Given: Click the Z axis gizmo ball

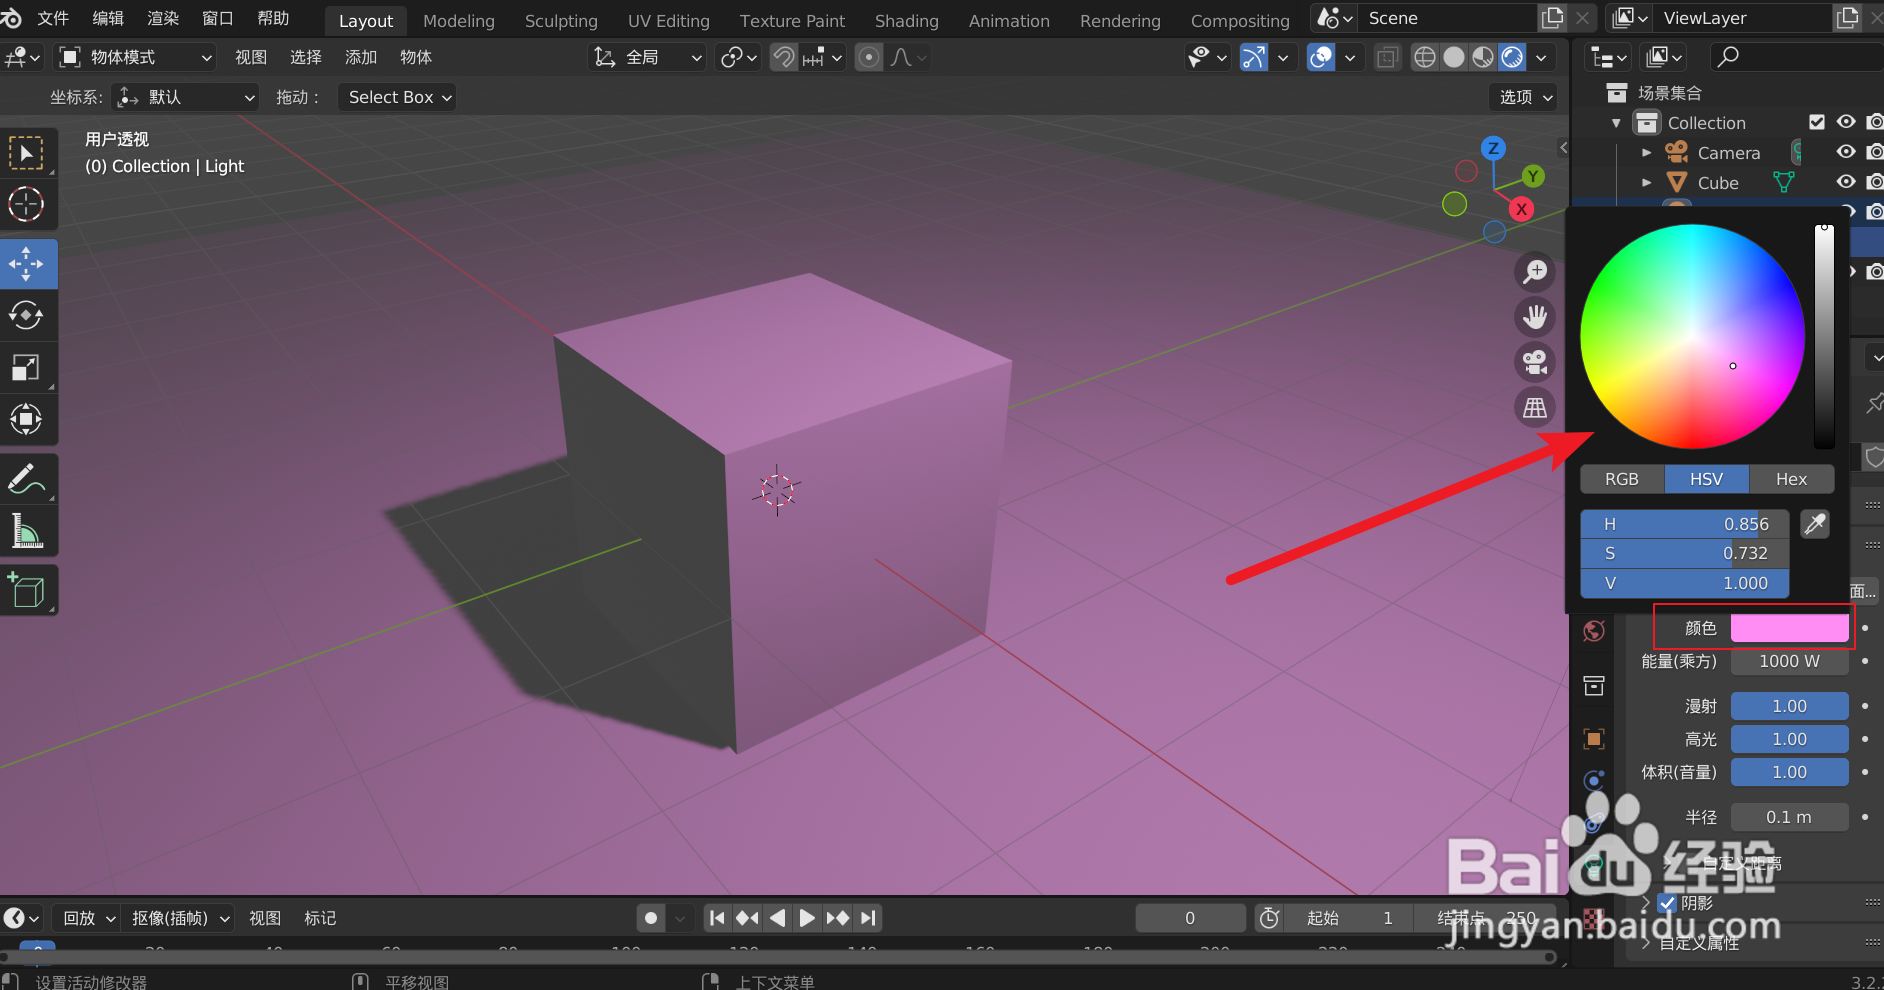Looking at the screenshot, I should point(1493,149).
